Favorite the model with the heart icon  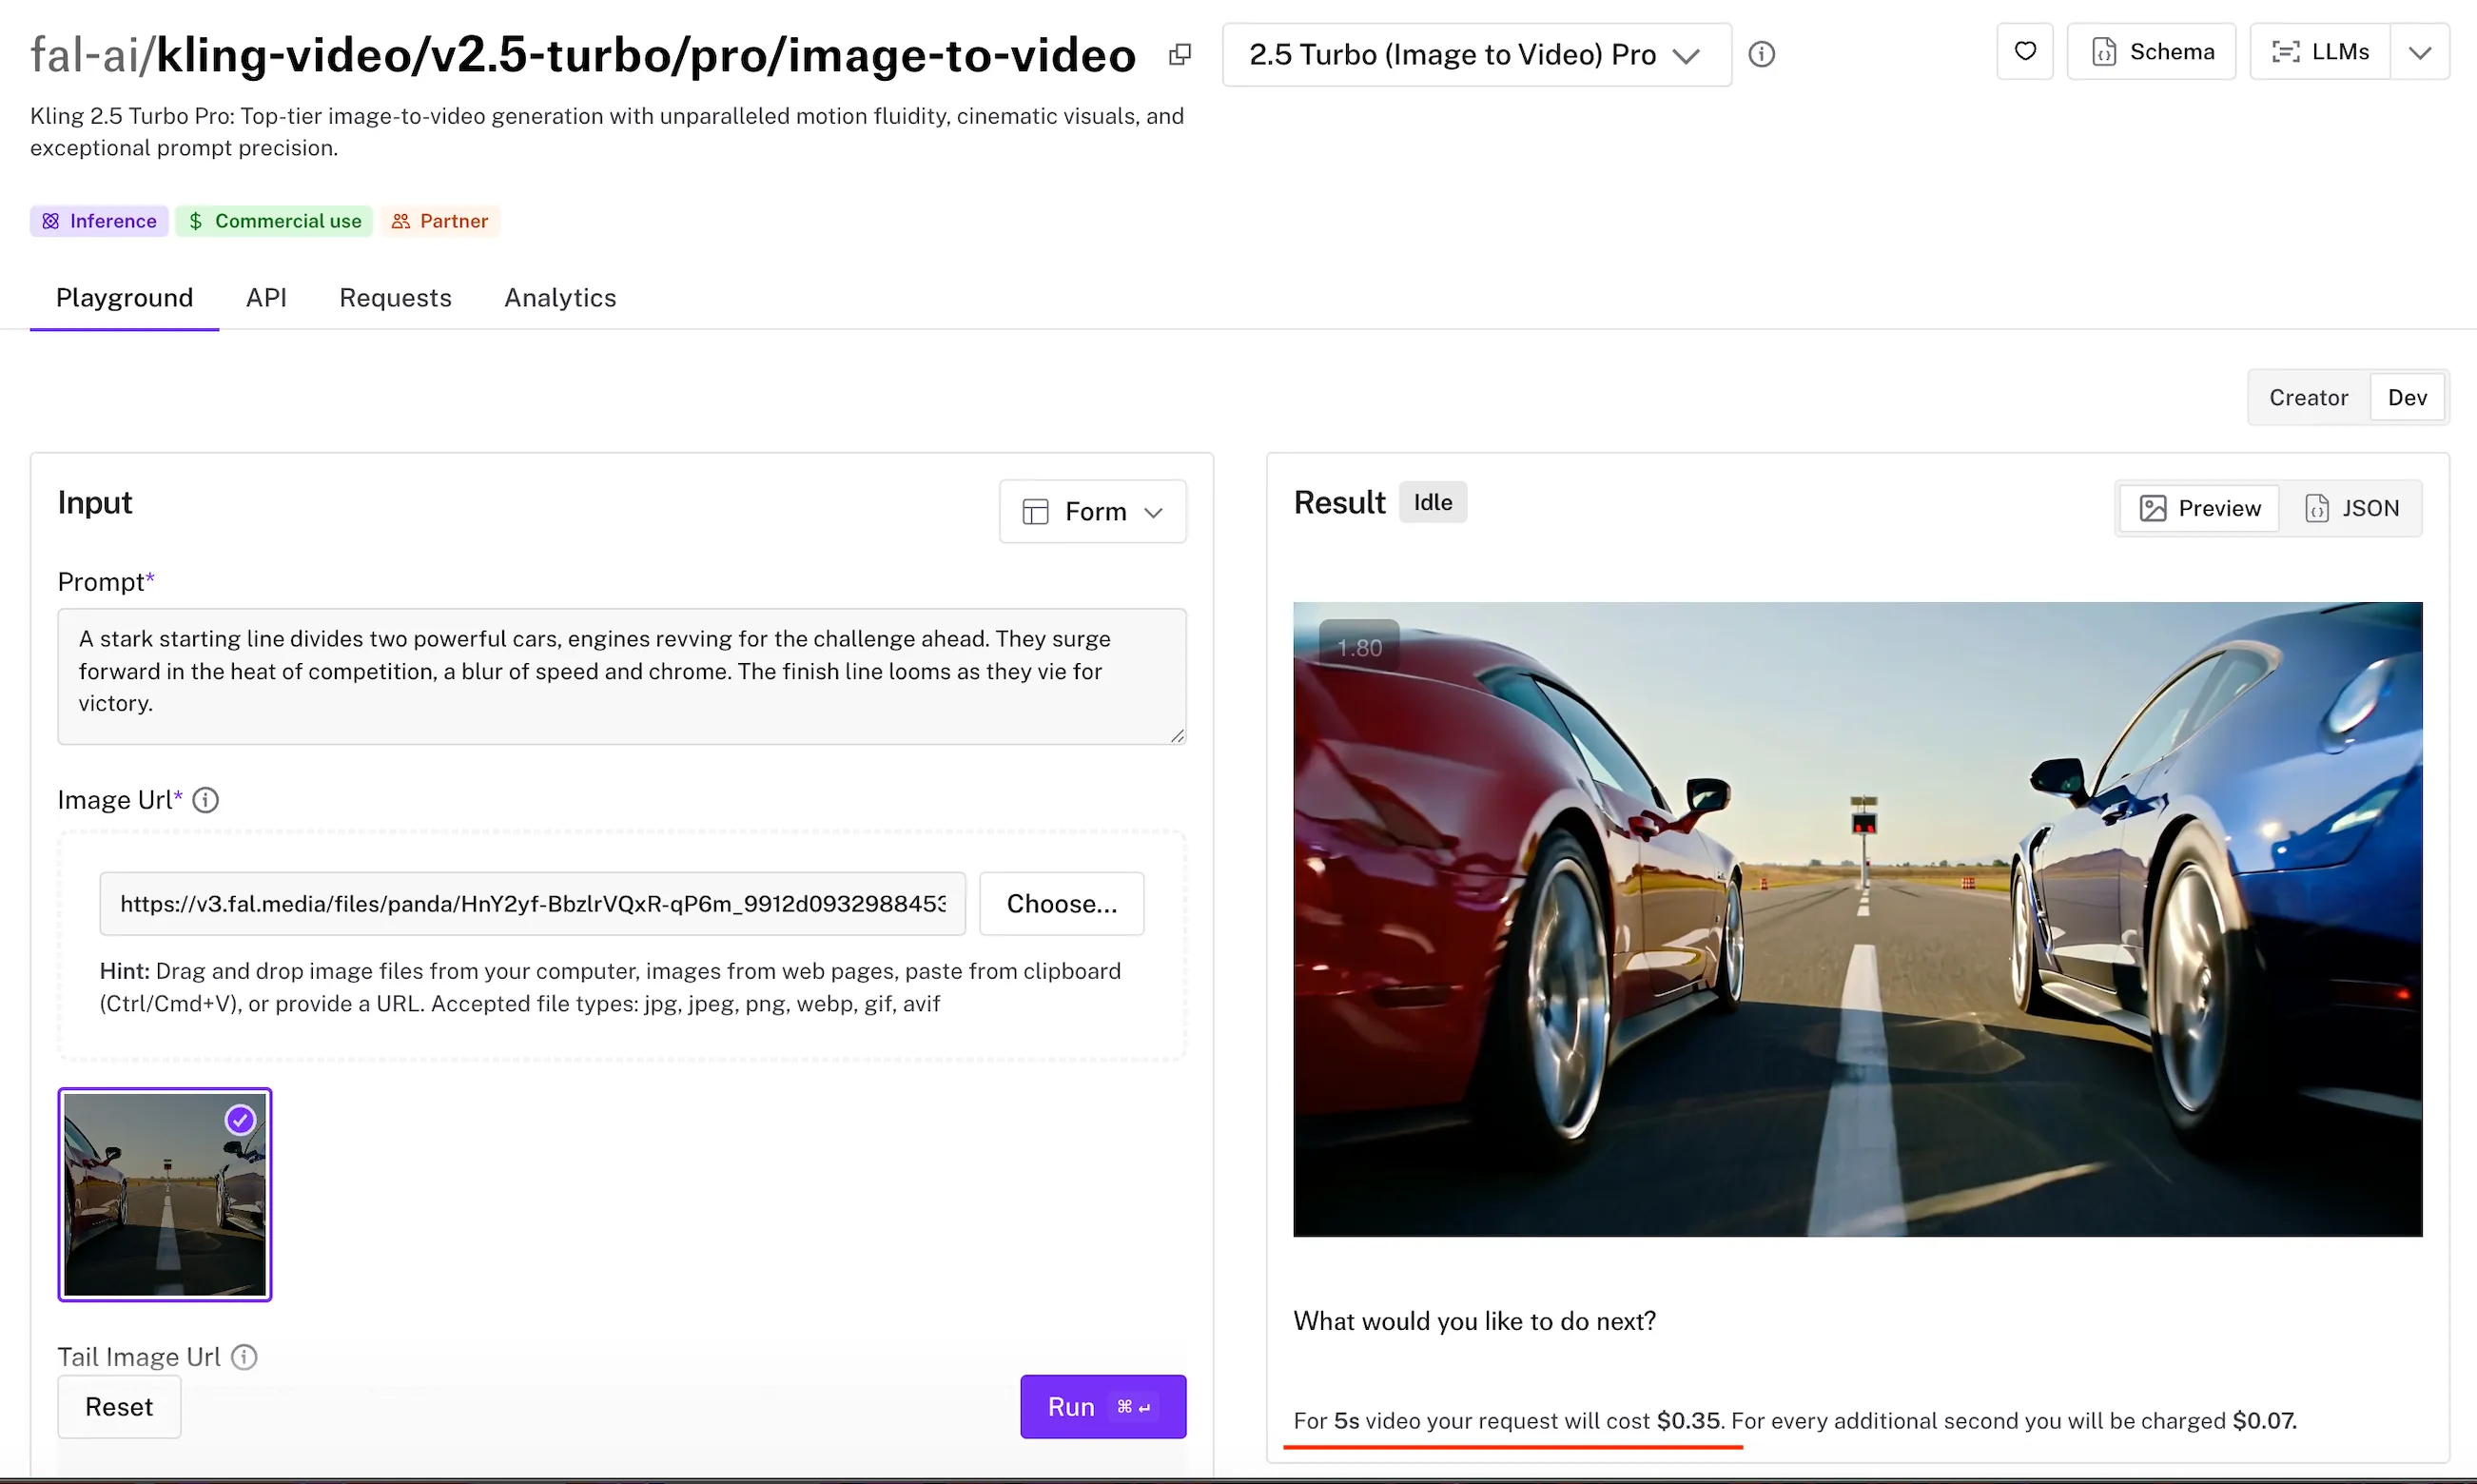[2024, 51]
